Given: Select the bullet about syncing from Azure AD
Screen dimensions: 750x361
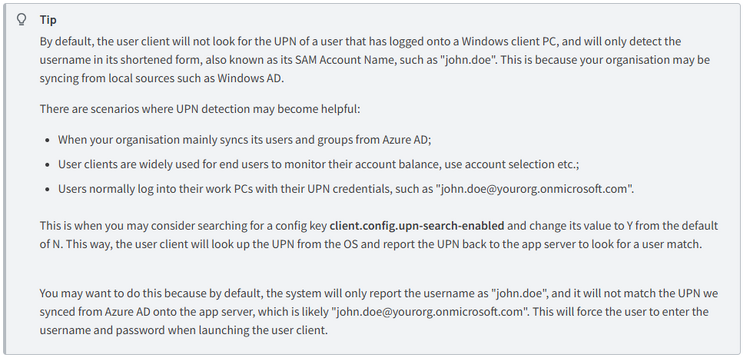Looking at the screenshot, I should [245, 140].
